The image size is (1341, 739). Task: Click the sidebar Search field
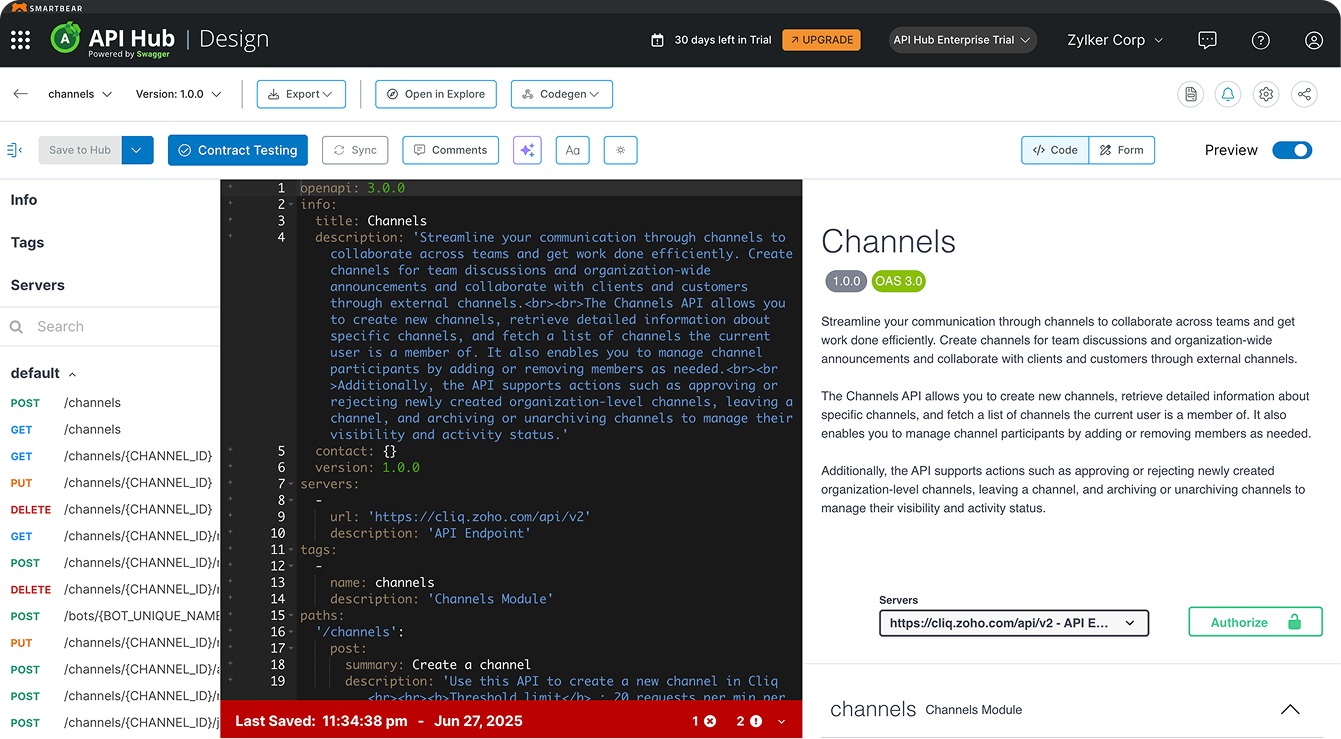(x=110, y=327)
